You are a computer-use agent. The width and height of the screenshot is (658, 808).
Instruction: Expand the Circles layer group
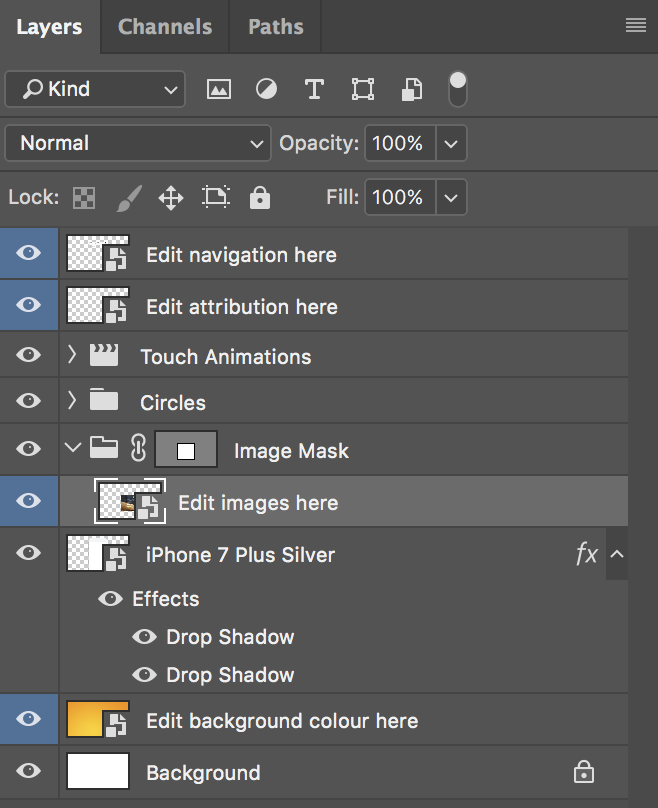pos(71,402)
